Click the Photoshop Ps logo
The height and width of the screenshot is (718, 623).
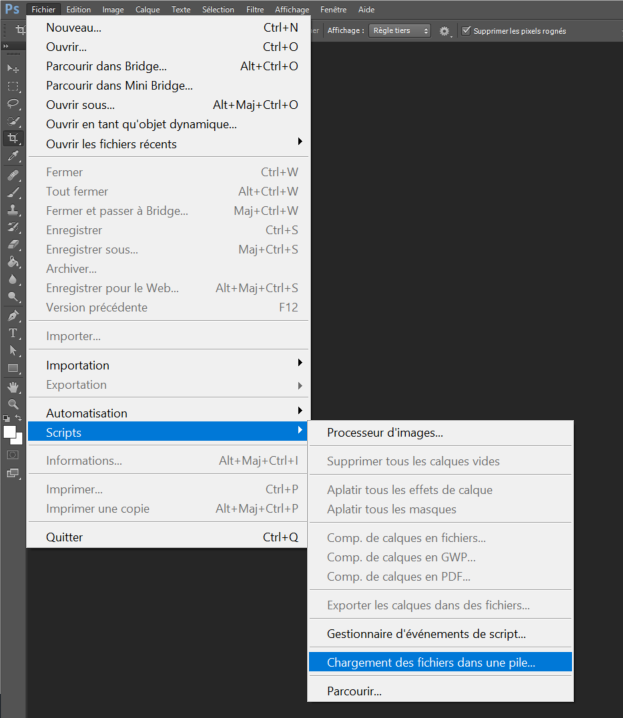point(12,9)
